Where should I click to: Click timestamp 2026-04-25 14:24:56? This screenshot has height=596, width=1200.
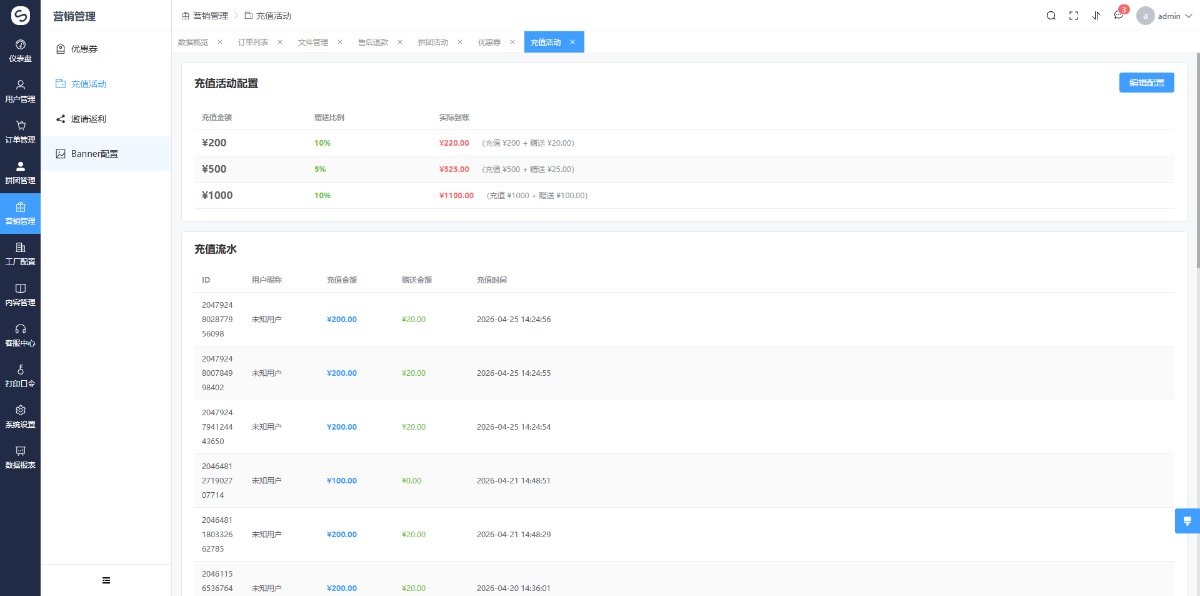514,319
